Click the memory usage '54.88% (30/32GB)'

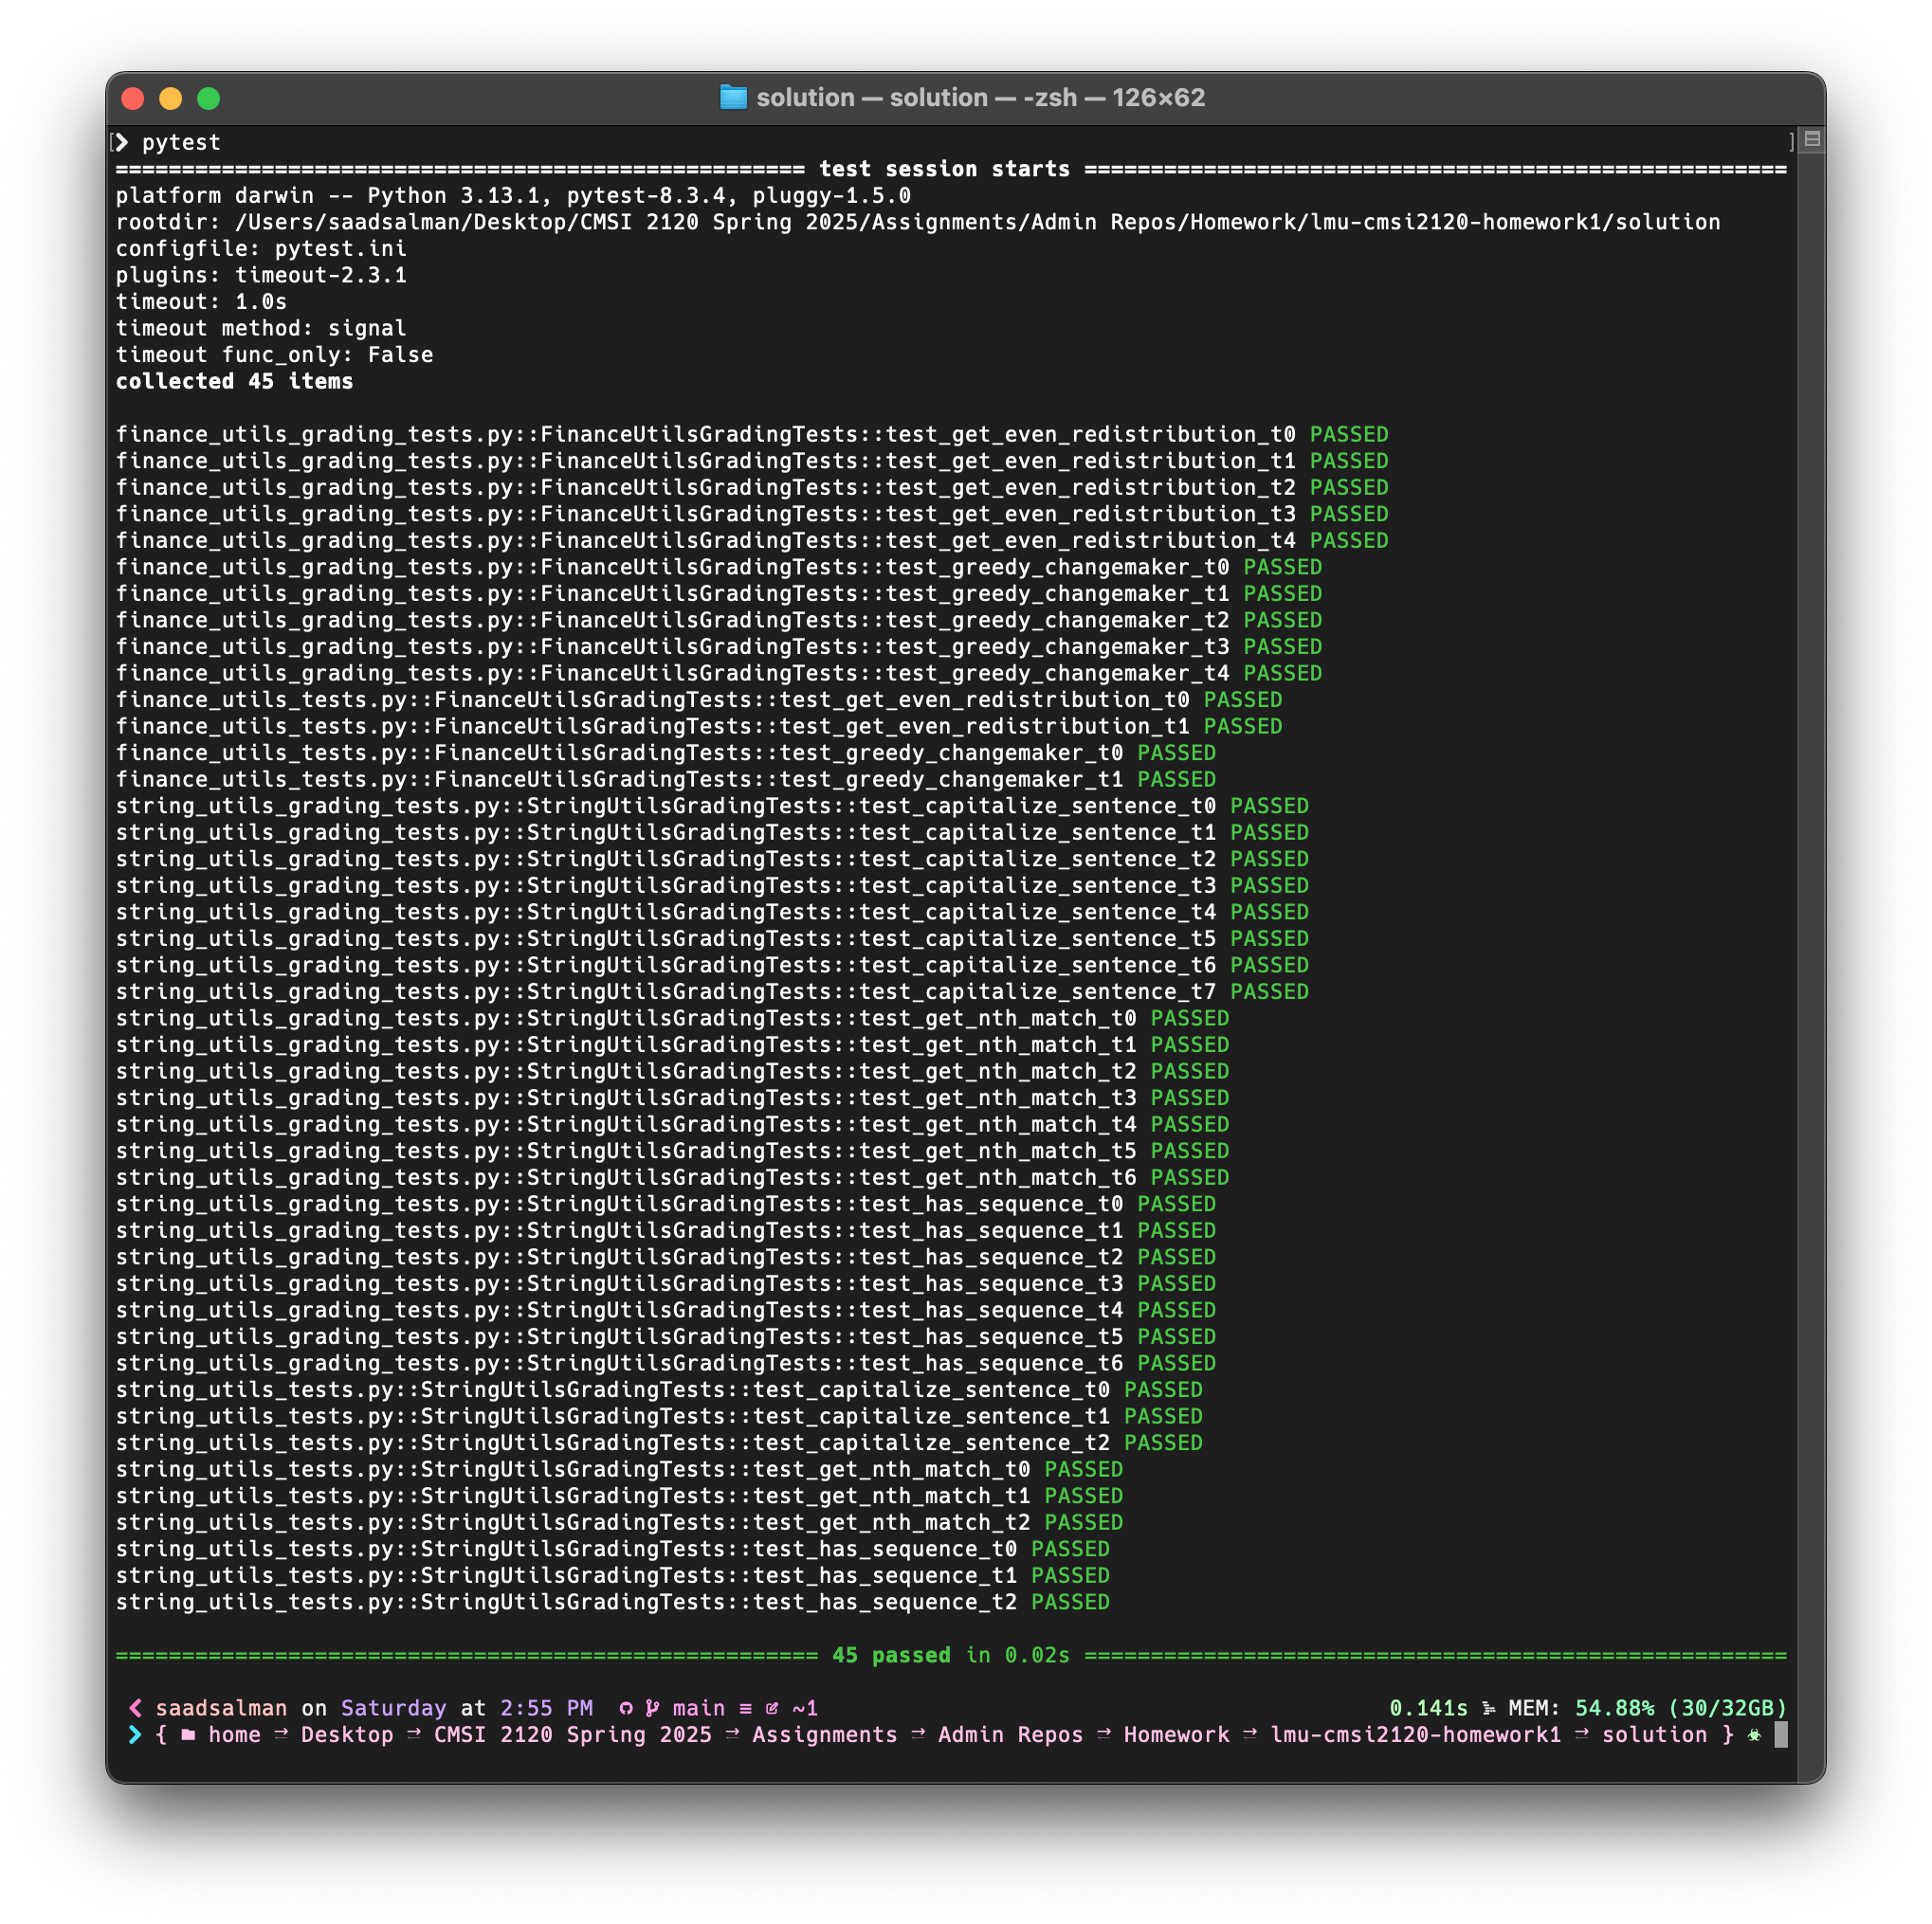tap(1680, 1708)
